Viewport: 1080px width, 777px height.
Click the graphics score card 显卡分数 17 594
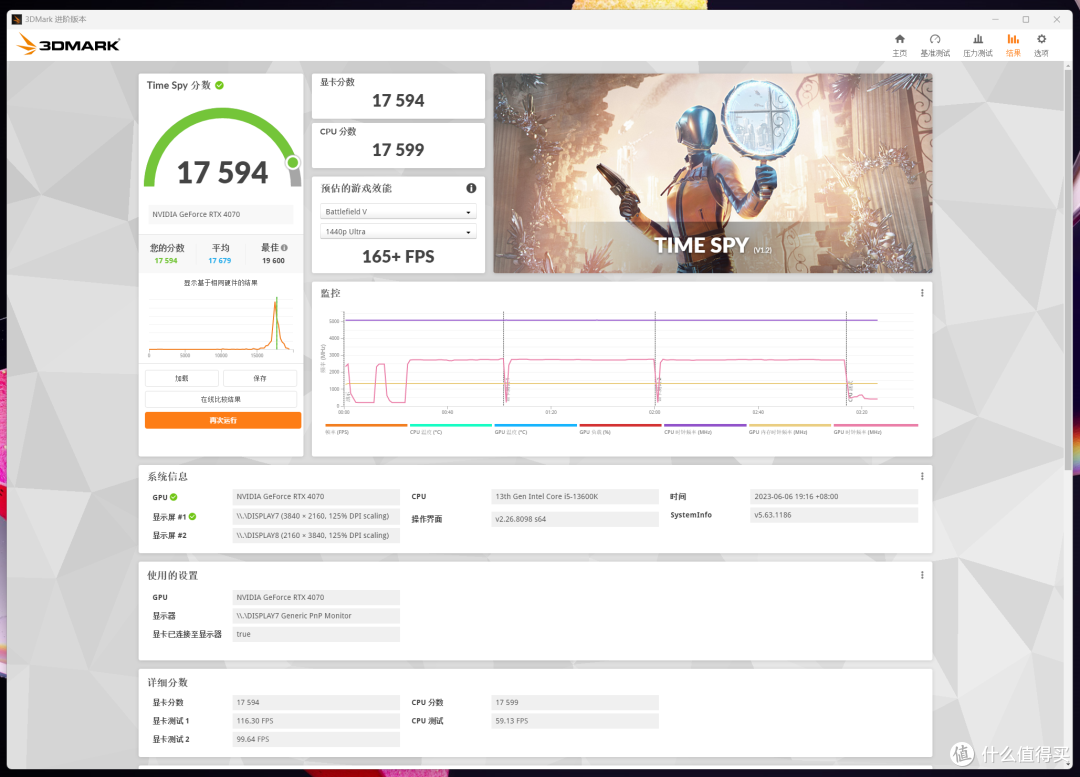point(398,96)
